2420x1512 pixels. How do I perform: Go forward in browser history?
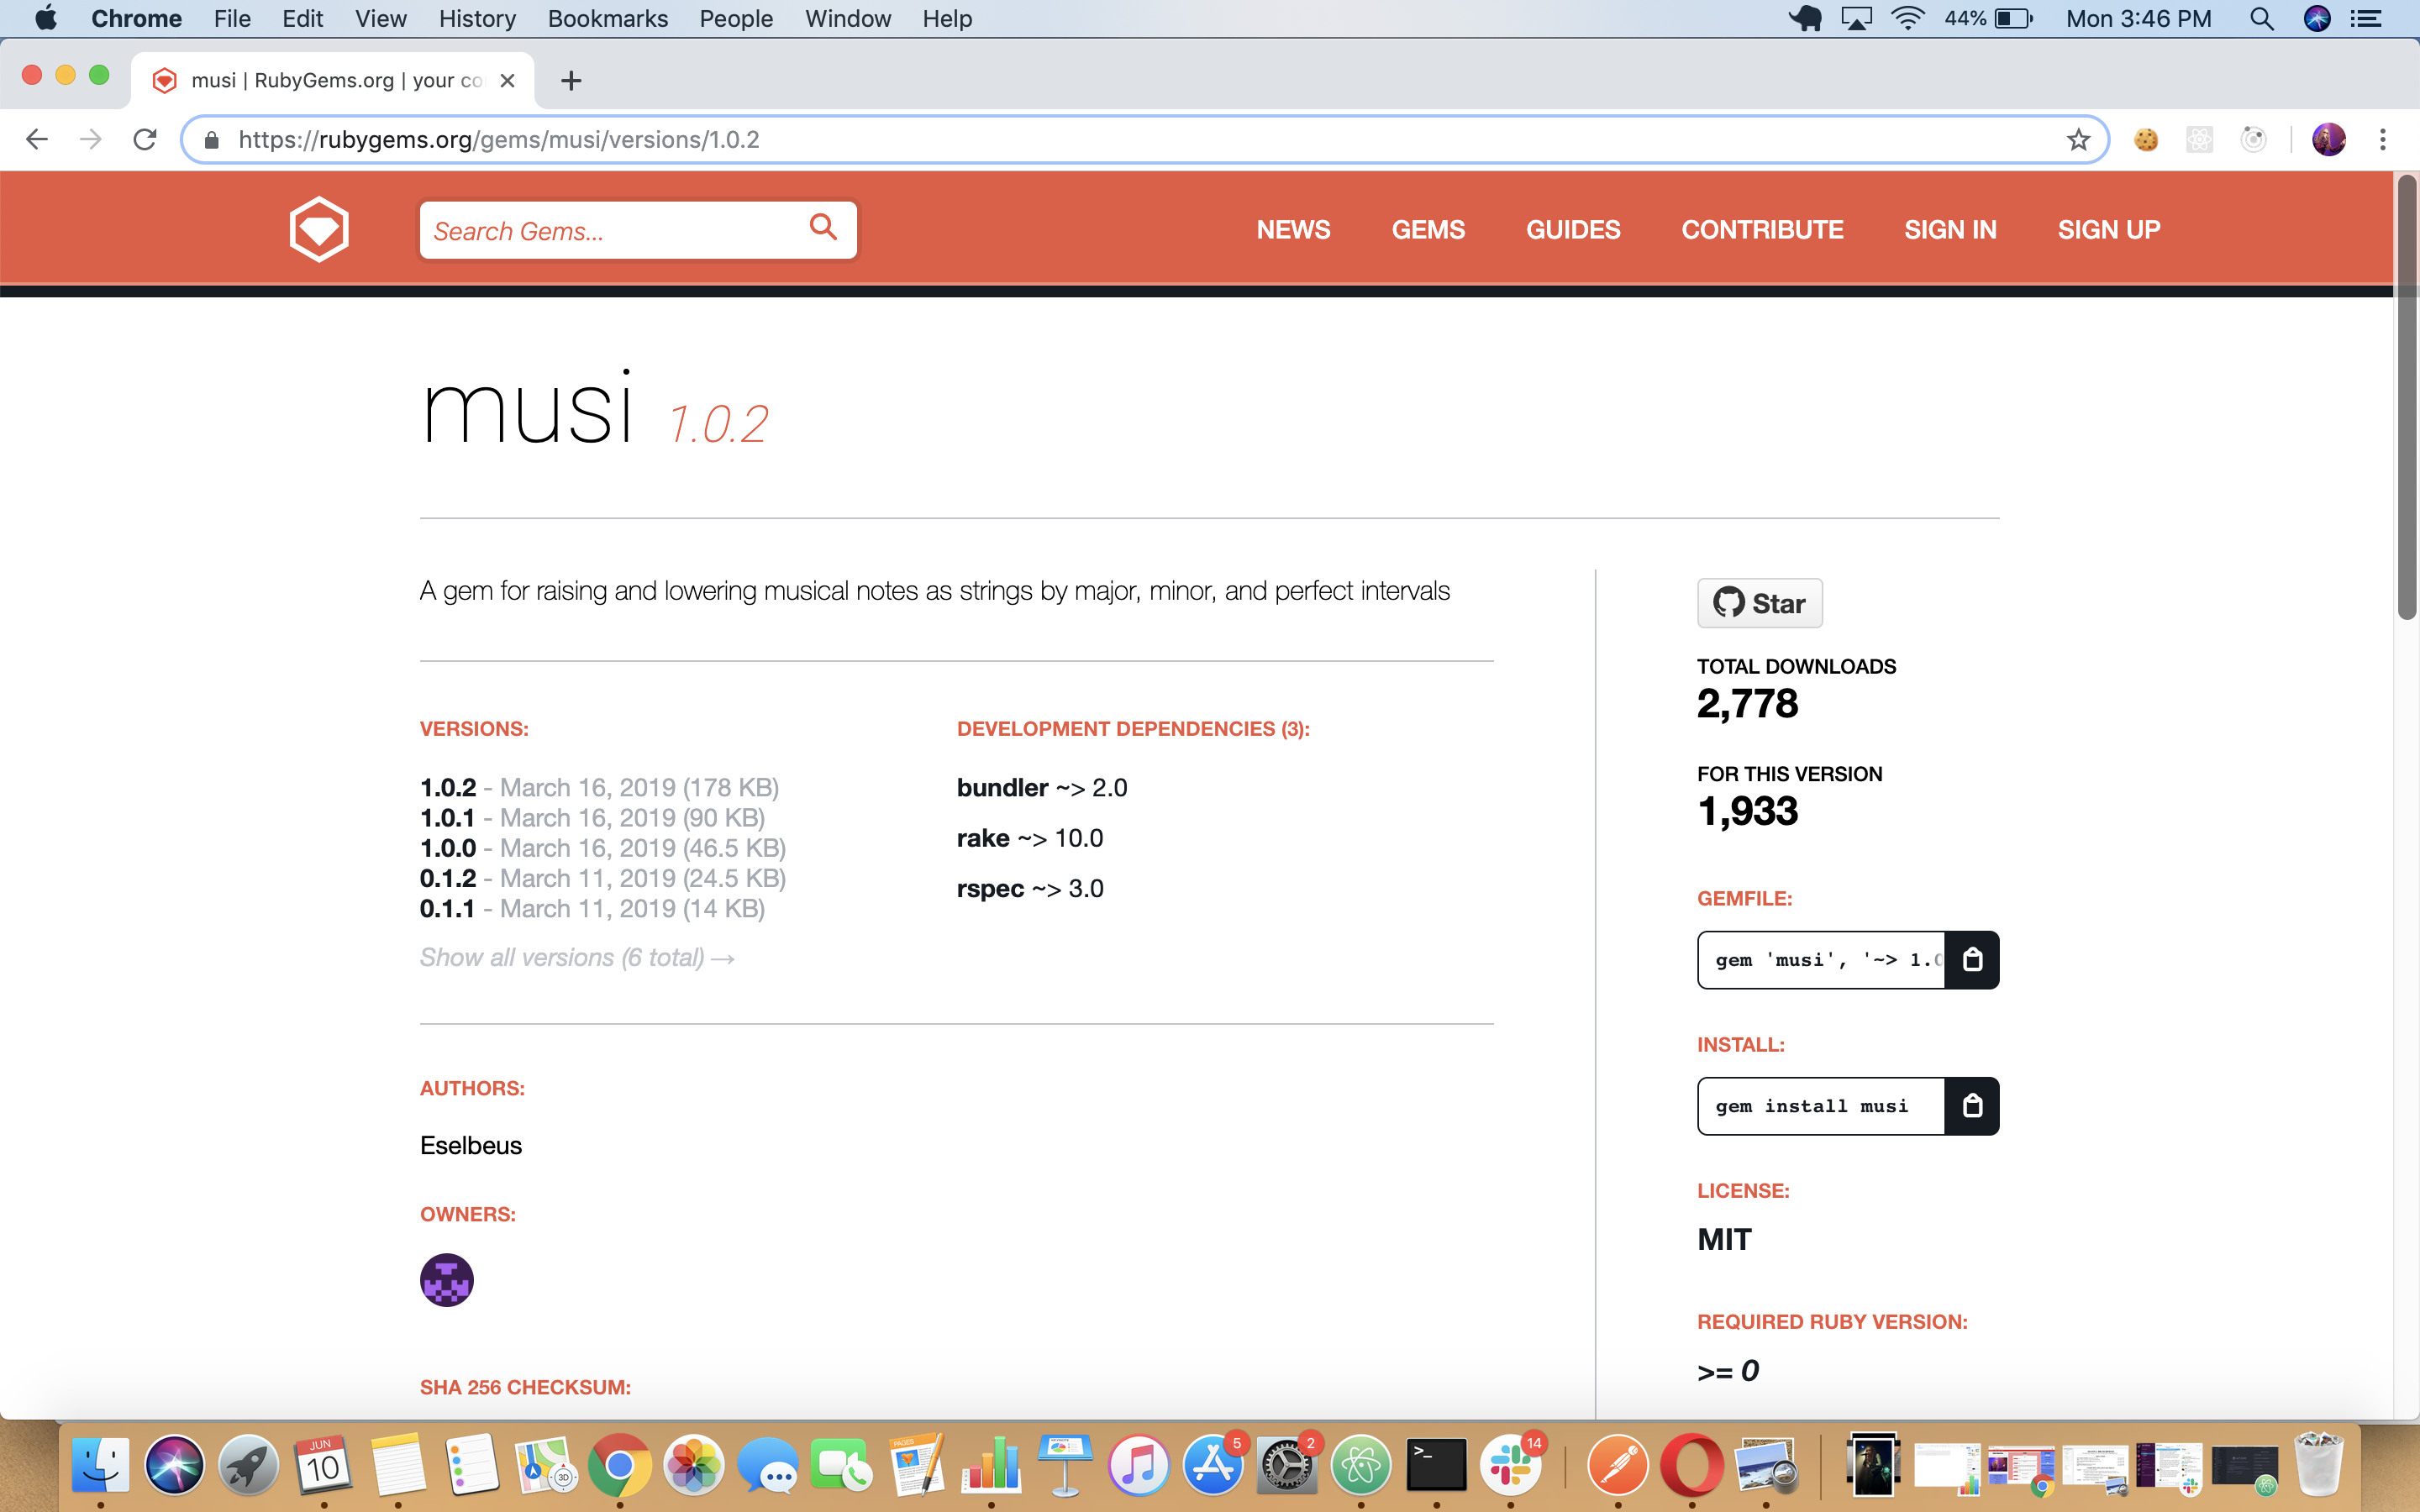[91, 140]
